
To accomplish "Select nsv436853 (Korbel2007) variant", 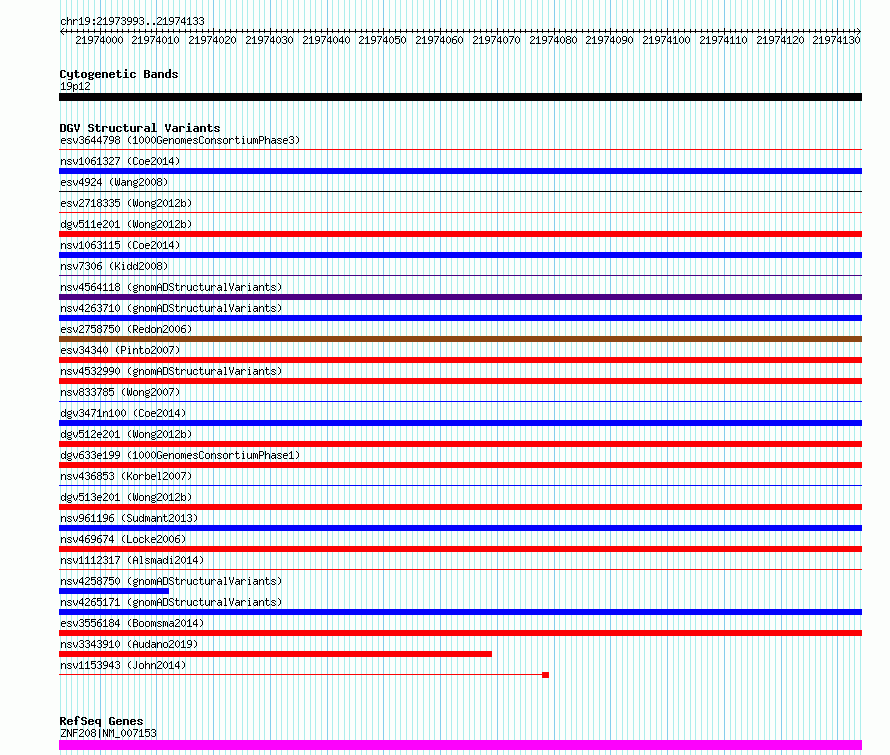I will point(126,476).
